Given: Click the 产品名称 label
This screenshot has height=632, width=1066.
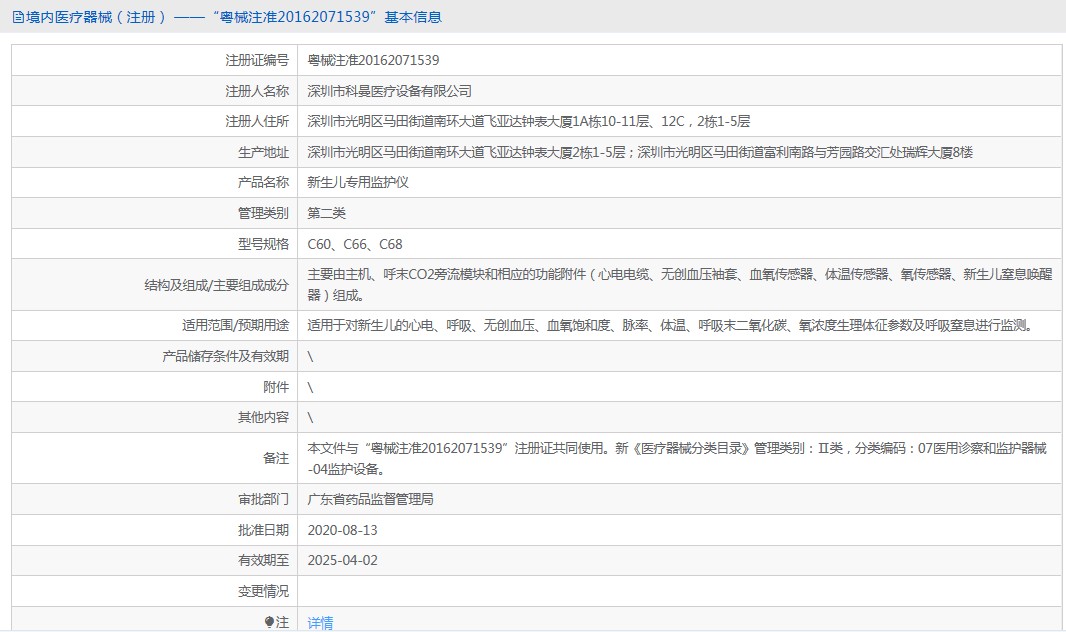Looking at the screenshot, I should pos(263,182).
